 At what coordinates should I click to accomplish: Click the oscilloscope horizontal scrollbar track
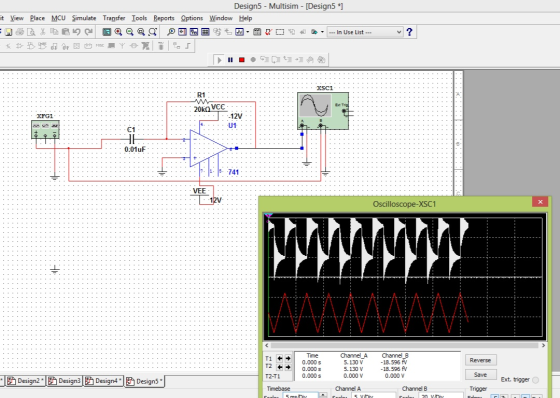(x=405, y=345)
